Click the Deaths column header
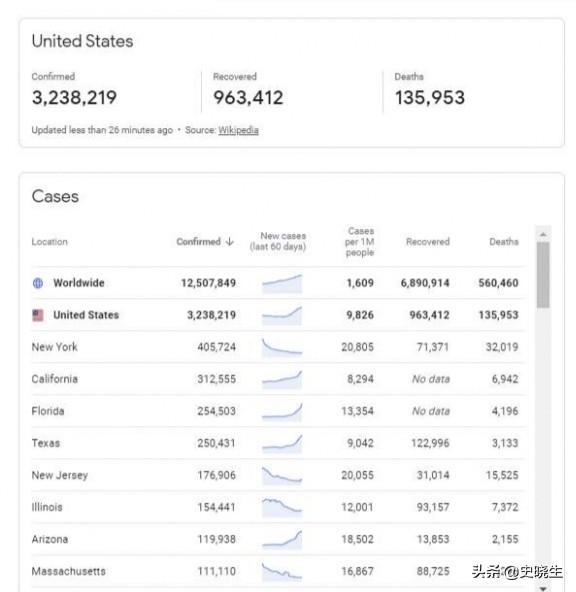The height and width of the screenshot is (592, 576). click(x=504, y=242)
